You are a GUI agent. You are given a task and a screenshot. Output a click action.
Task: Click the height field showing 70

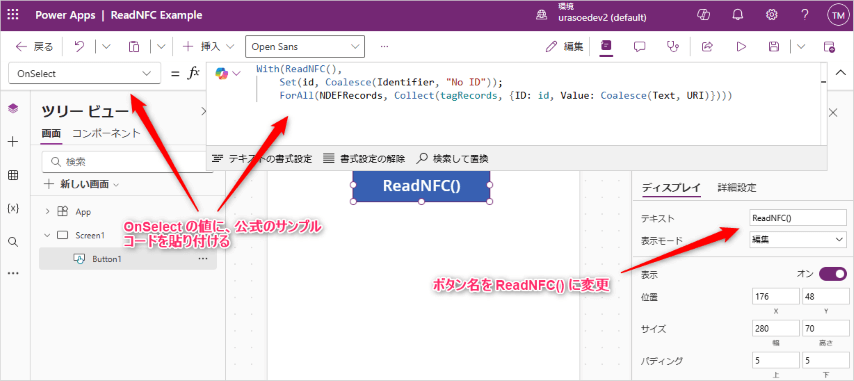(x=825, y=329)
